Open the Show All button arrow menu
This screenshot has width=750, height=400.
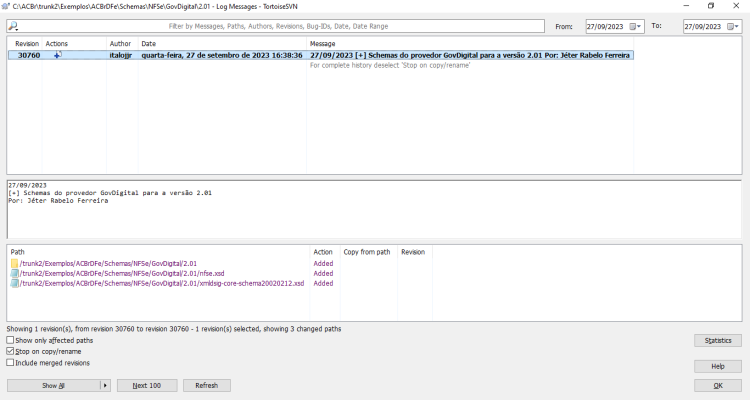pyautogui.click(x=105, y=386)
